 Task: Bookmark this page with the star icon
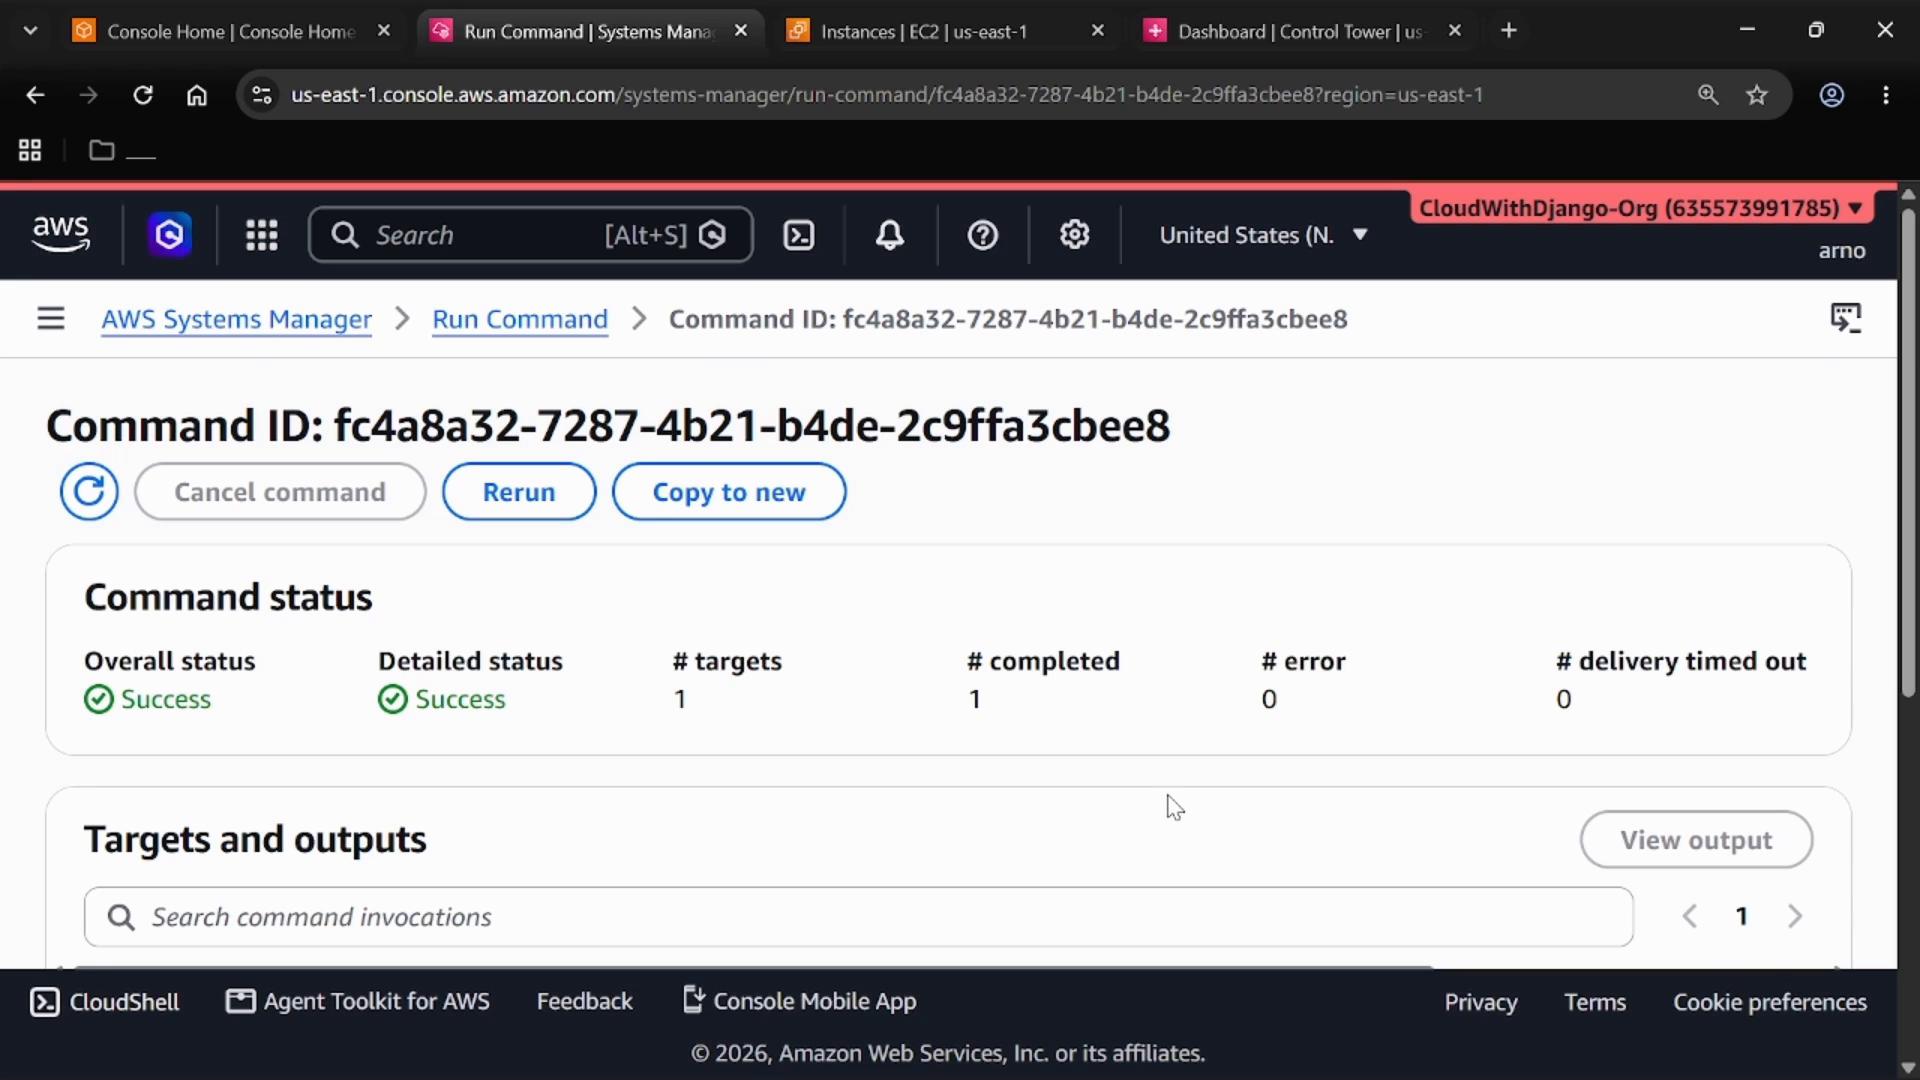tap(1757, 95)
